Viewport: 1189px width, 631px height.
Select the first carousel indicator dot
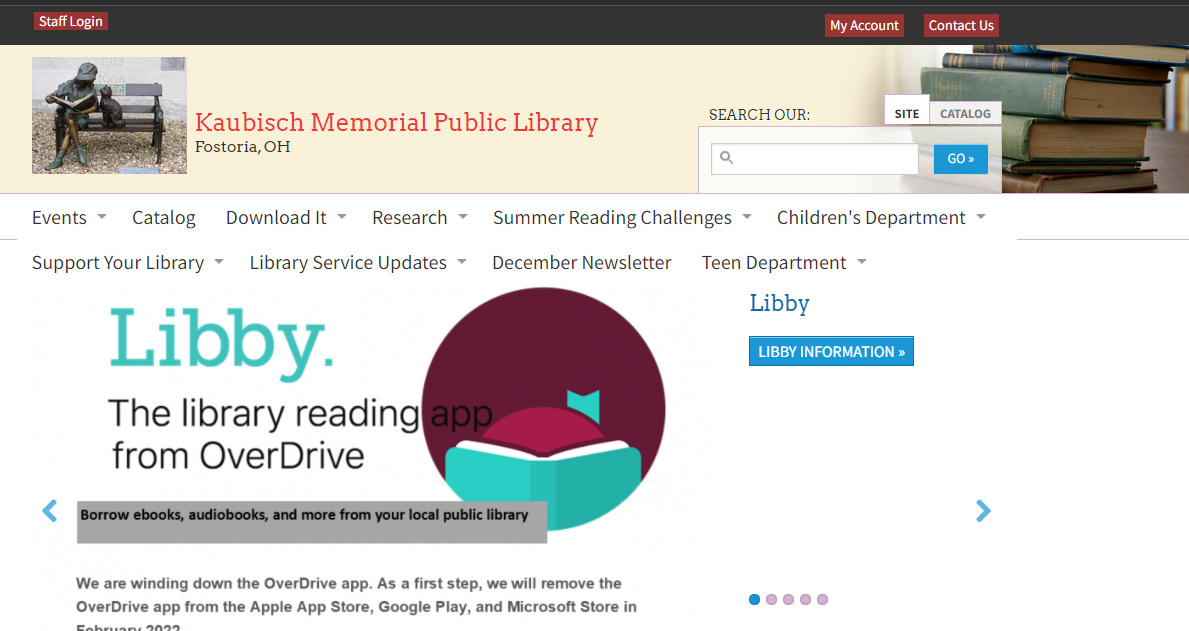[754, 599]
